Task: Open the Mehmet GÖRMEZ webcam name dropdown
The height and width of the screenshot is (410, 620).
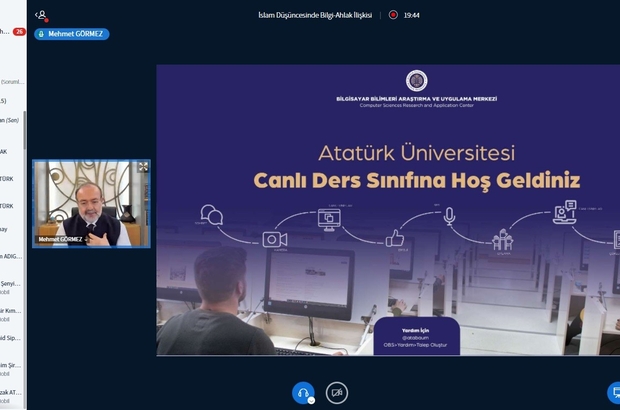Action: 62,239
